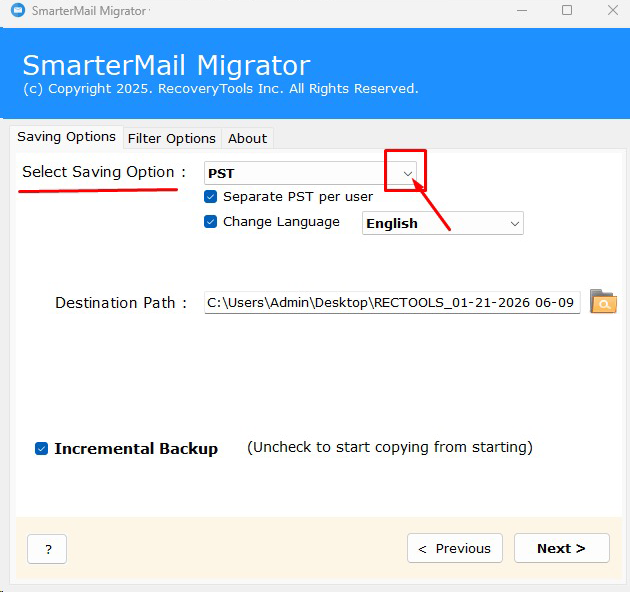
Task: Click the Next button
Action: pos(562,548)
